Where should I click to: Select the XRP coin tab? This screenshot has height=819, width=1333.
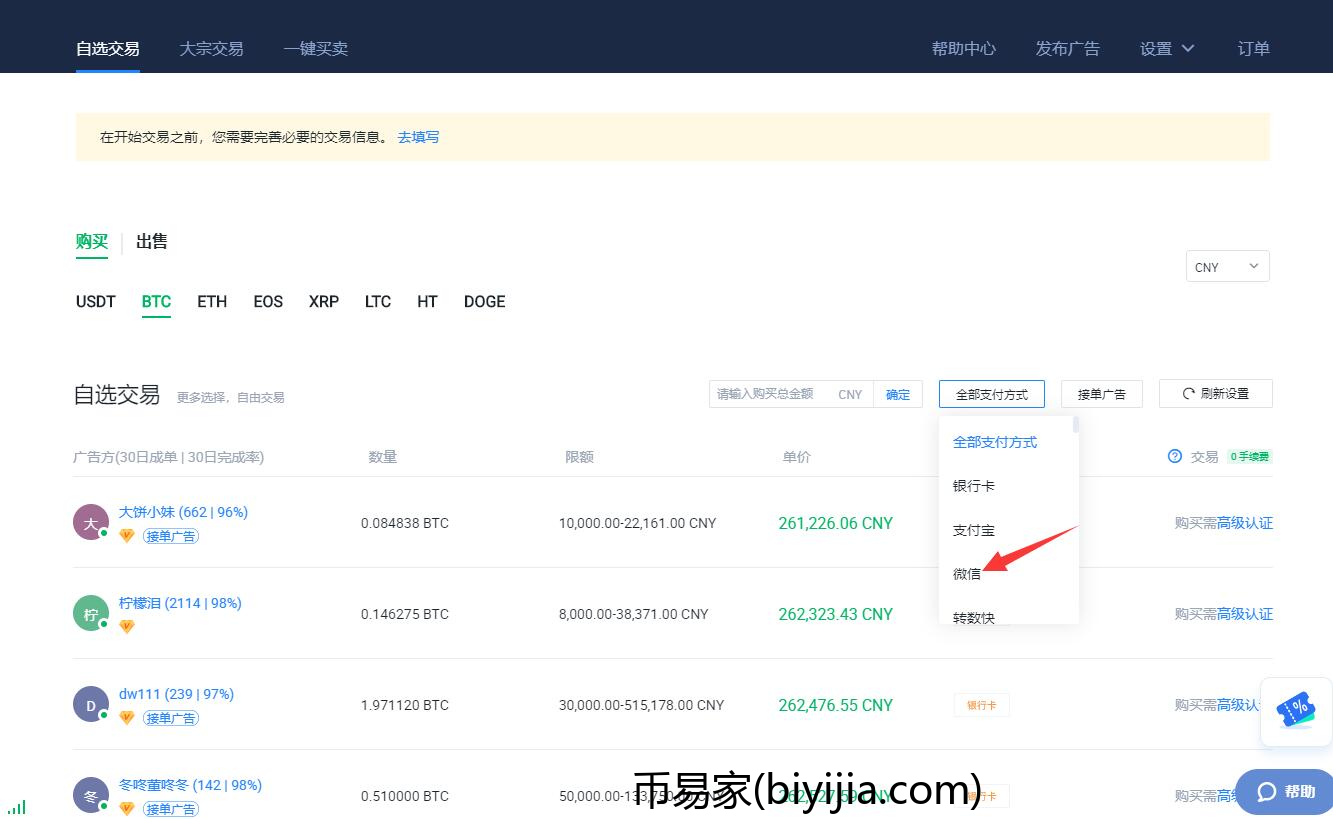tap(324, 301)
